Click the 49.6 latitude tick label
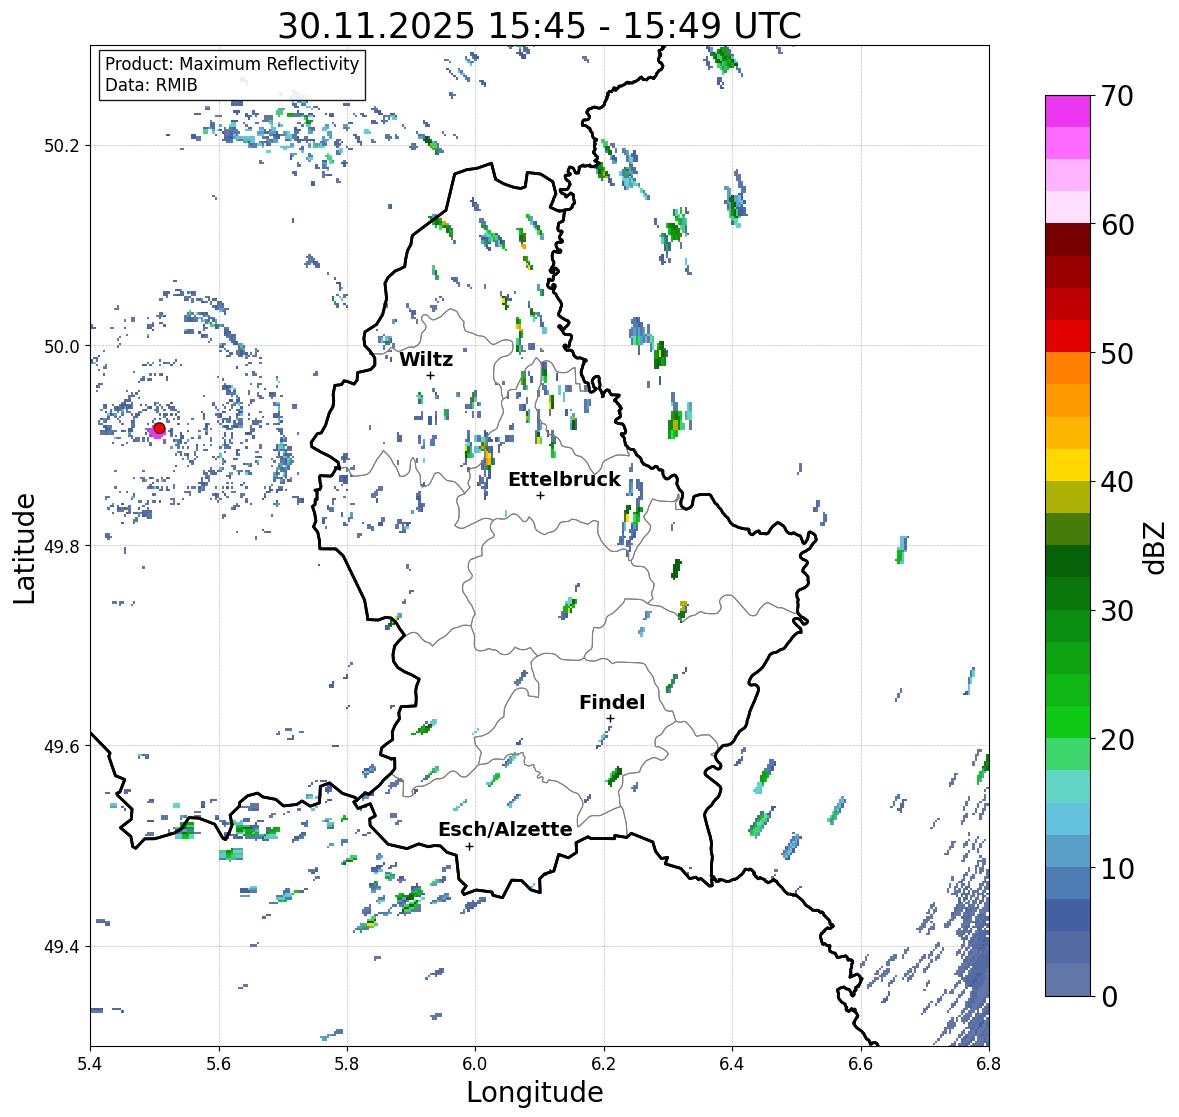1179x1117 pixels. tap(62, 746)
